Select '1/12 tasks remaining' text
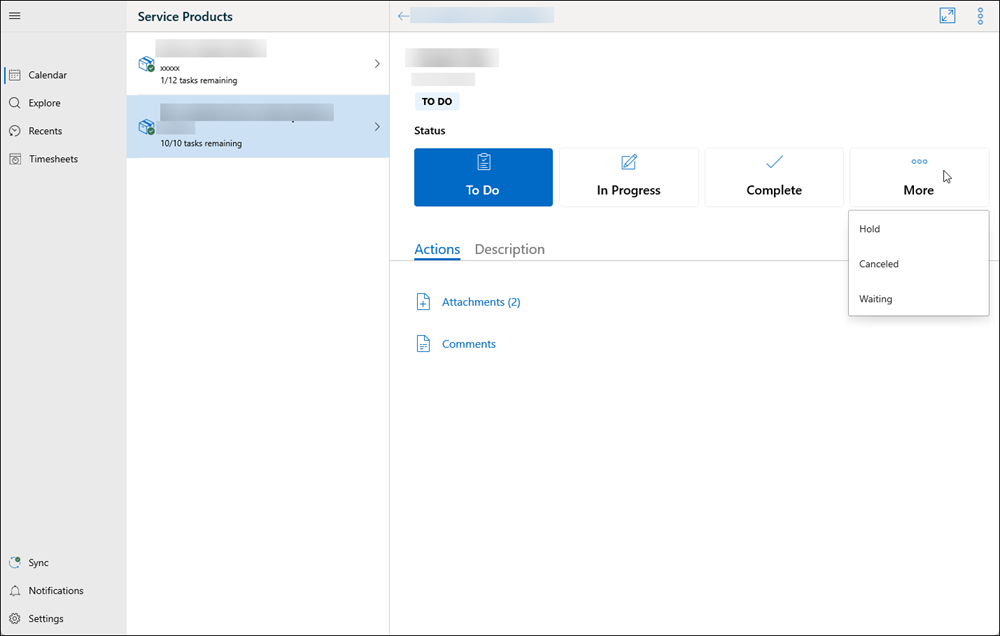1000x636 pixels. point(199,80)
